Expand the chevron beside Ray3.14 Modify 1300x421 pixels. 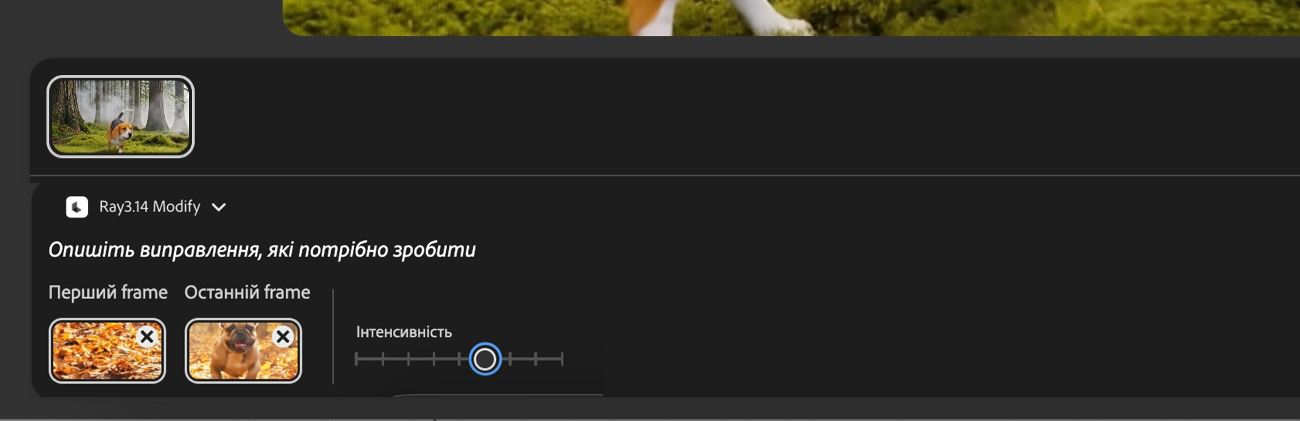pos(219,207)
